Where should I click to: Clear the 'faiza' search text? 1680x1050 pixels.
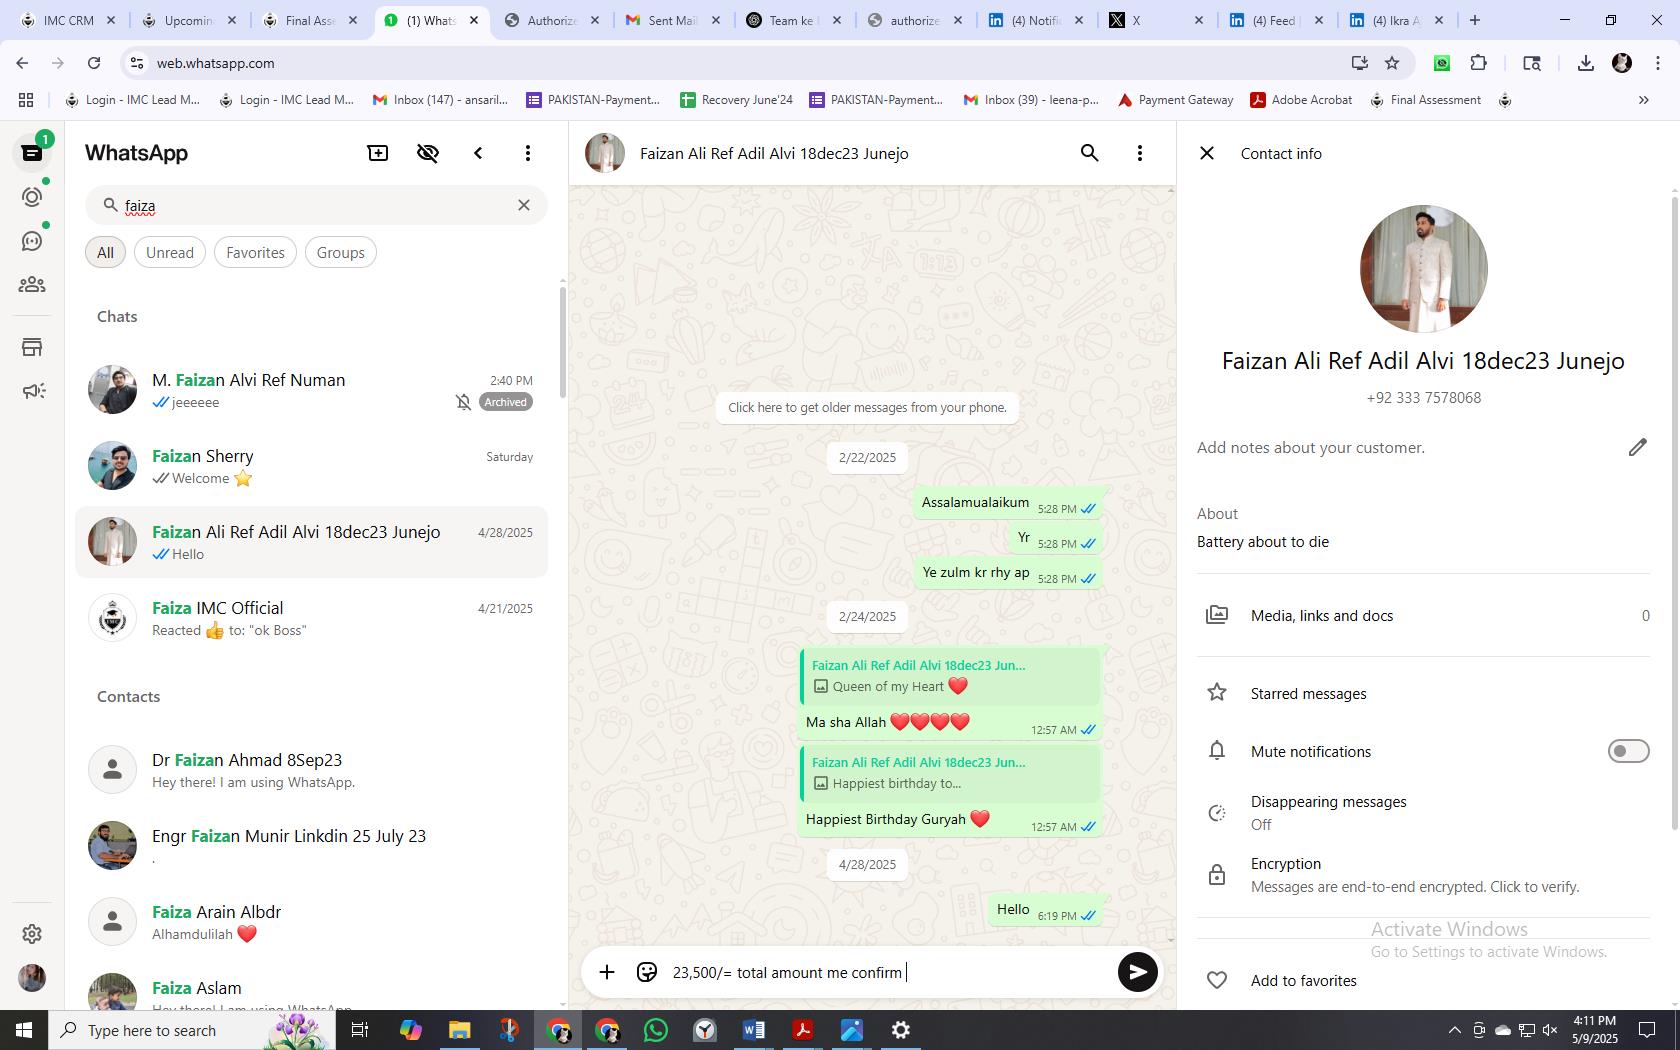523,205
